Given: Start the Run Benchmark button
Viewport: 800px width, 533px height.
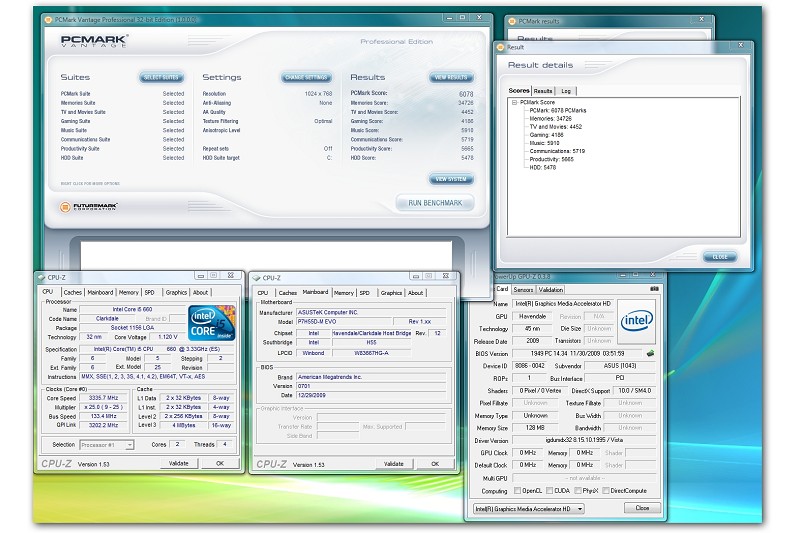Looking at the screenshot, I should [x=435, y=203].
